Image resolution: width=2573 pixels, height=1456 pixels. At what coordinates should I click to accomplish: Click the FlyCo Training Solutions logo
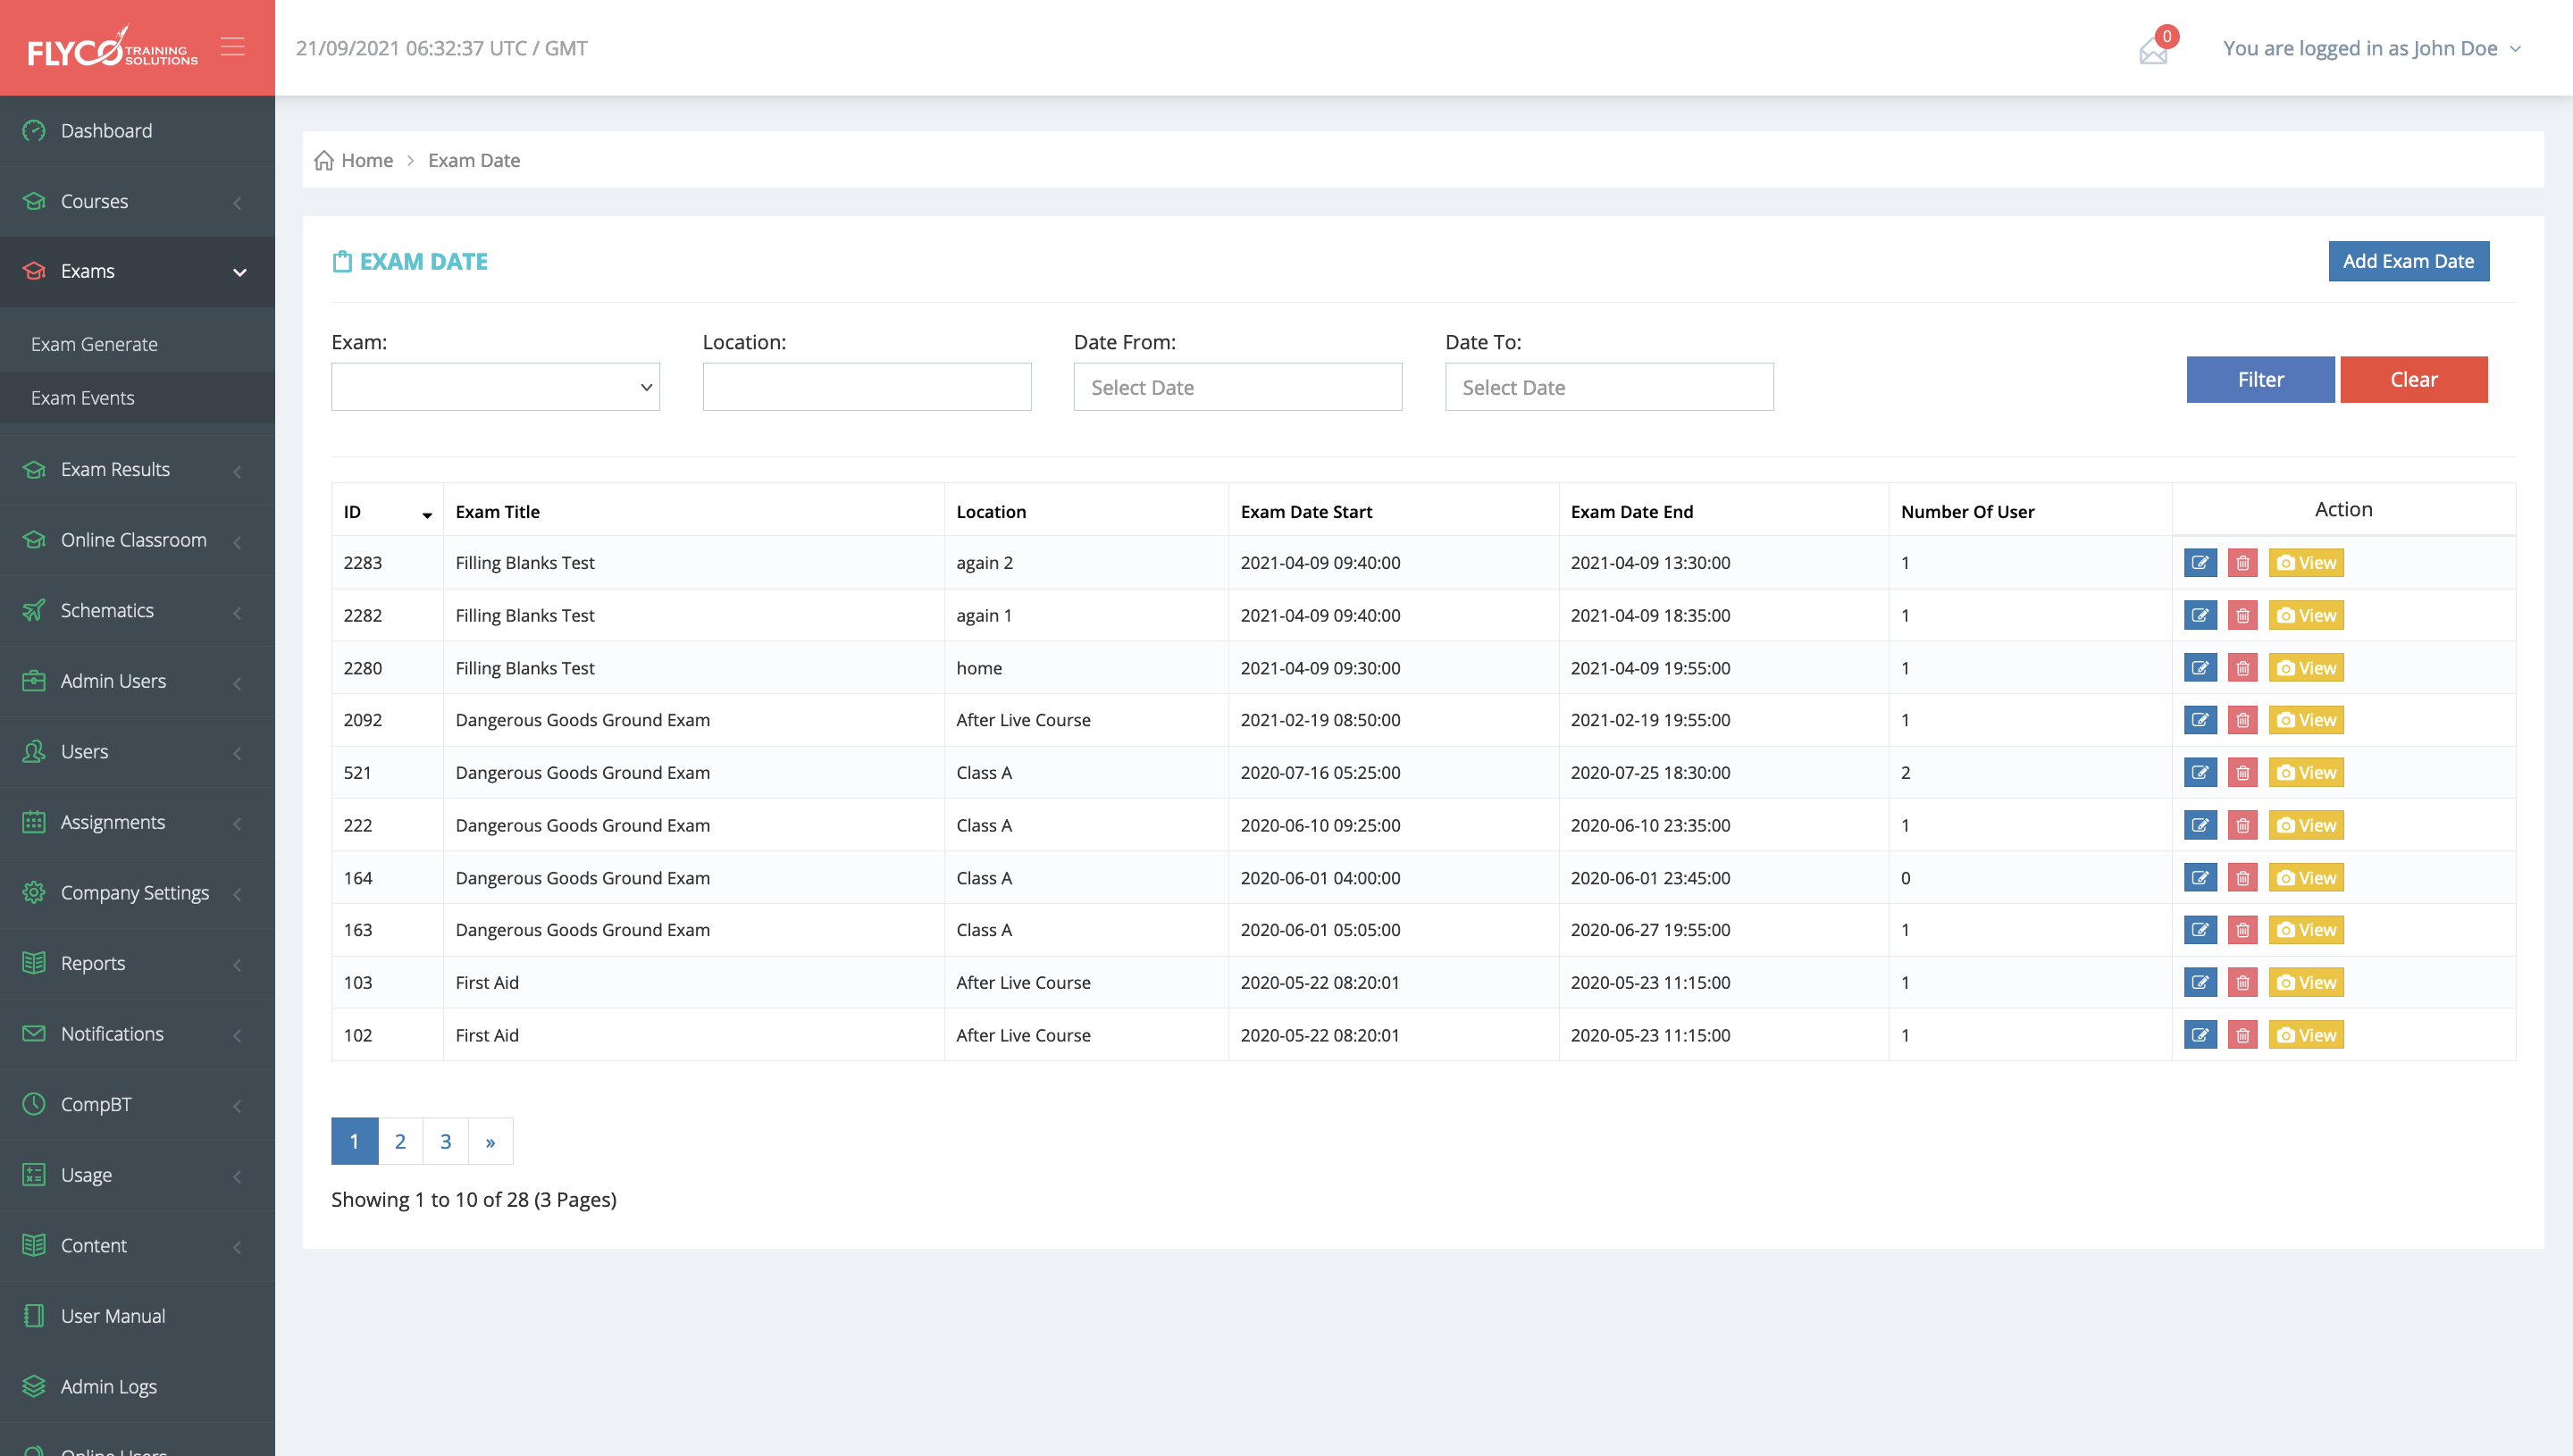point(112,47)
